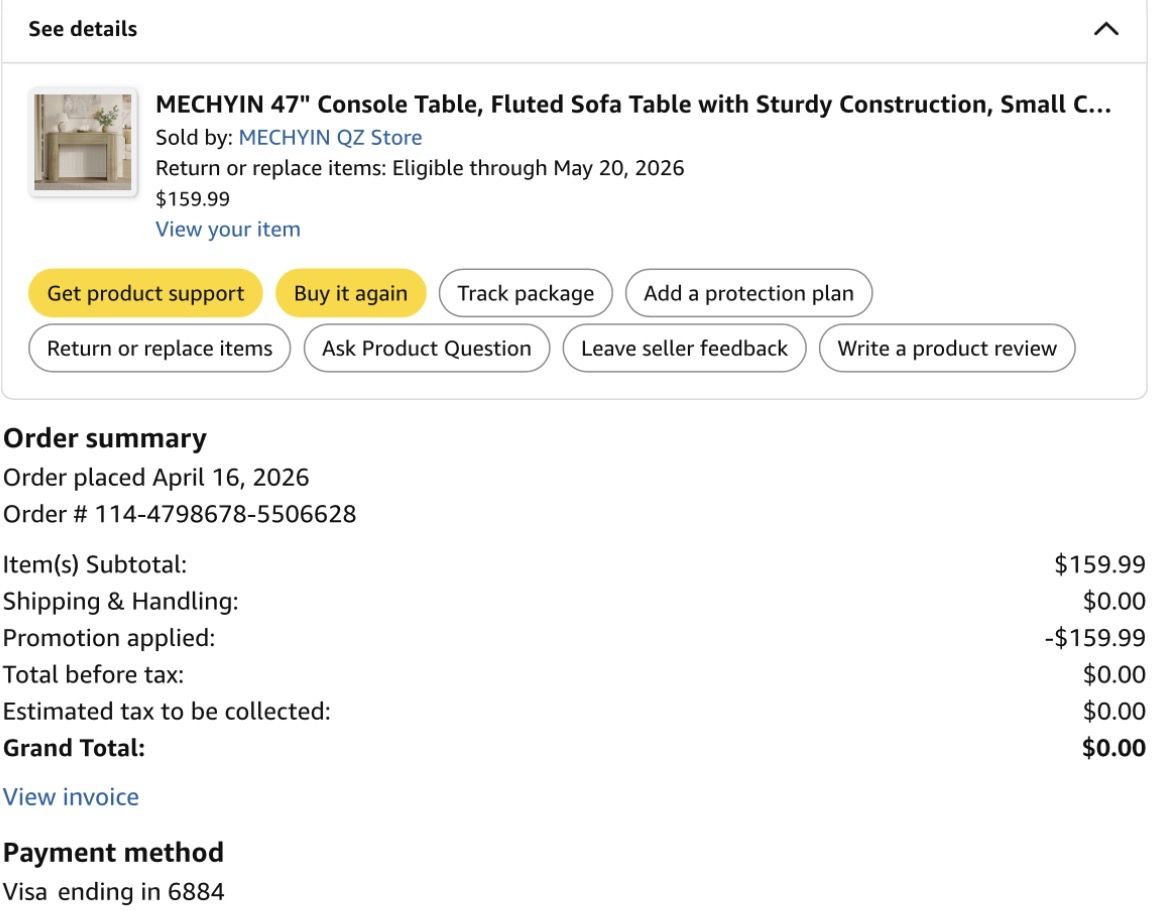Track package for this order
1170x911 pixels.
click(525, 294)
